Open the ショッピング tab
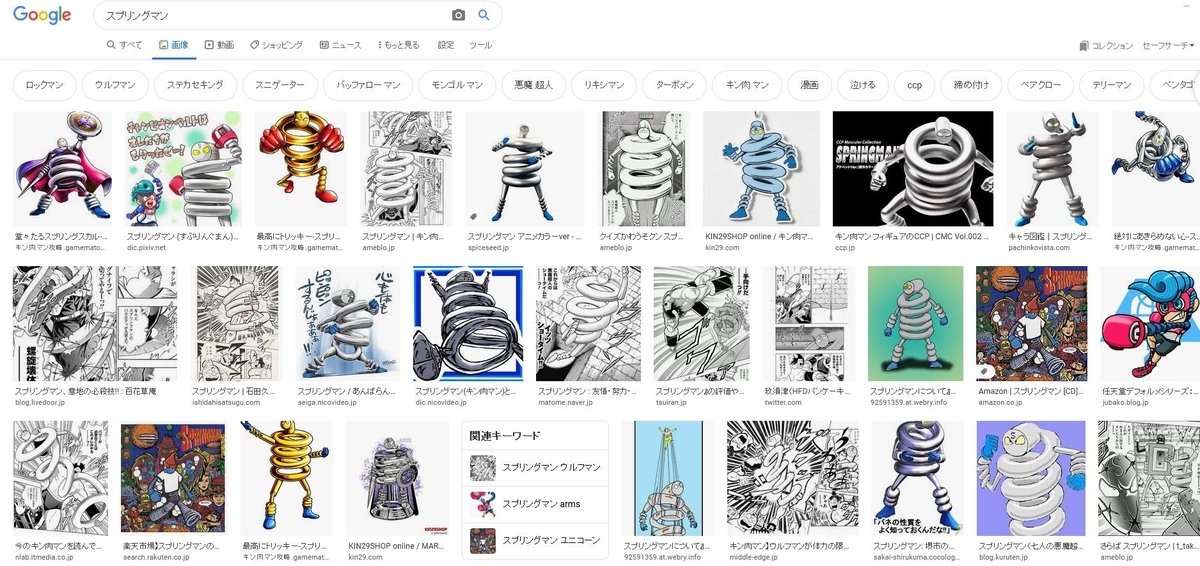Image resolution: width=1200 pixels, height=566 pixels. (277, 45)
